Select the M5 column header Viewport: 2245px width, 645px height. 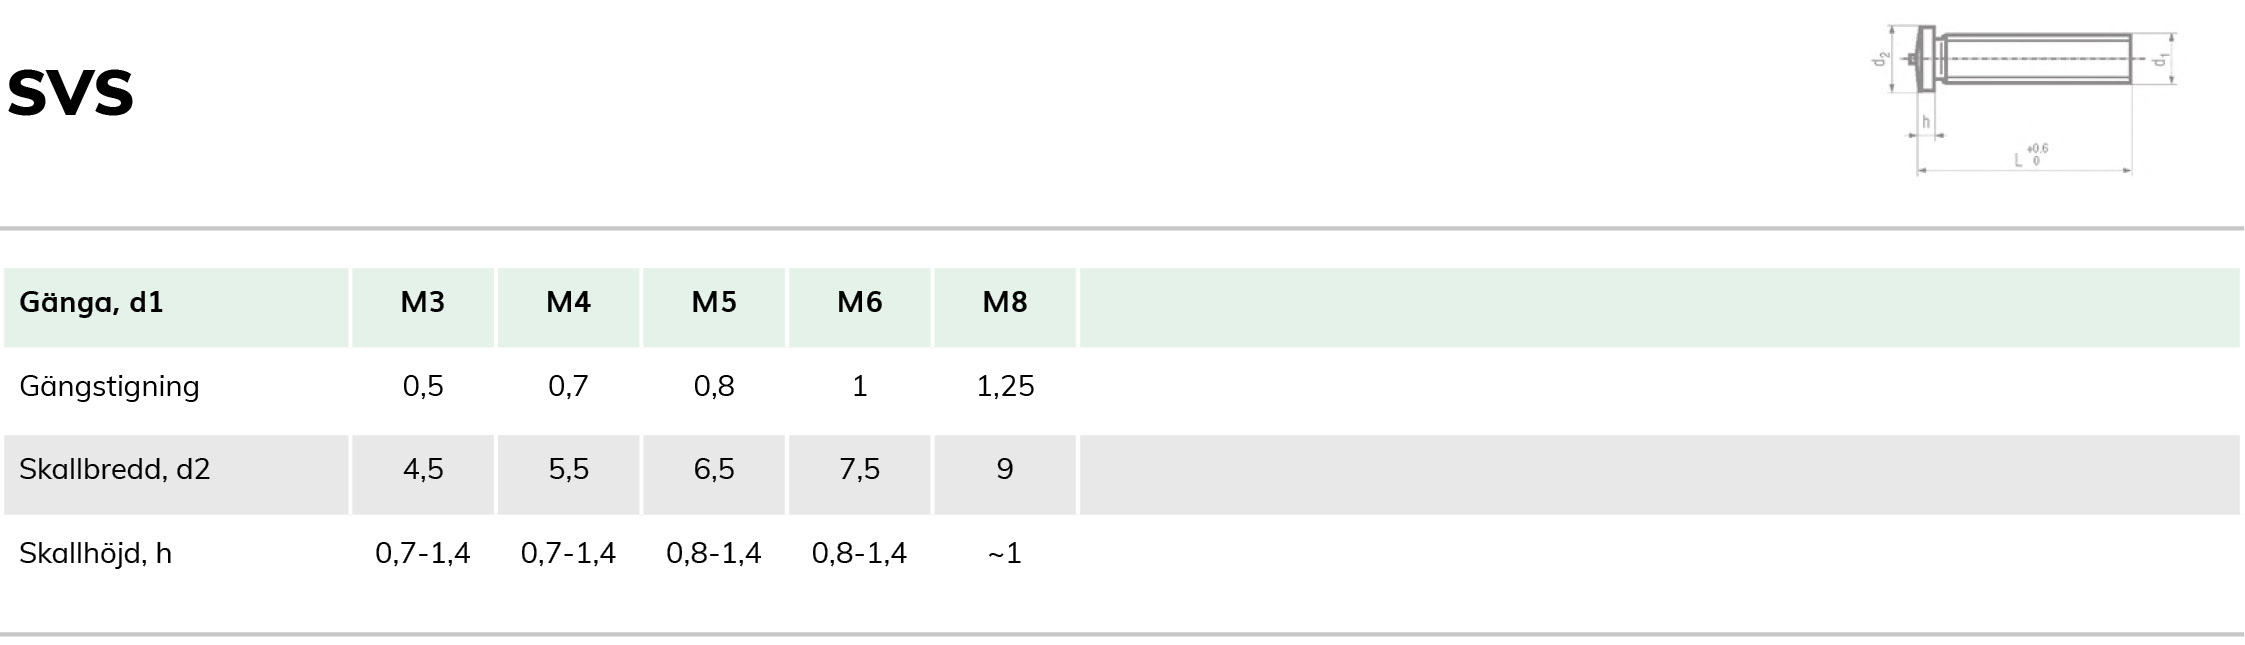click(714, 308)
